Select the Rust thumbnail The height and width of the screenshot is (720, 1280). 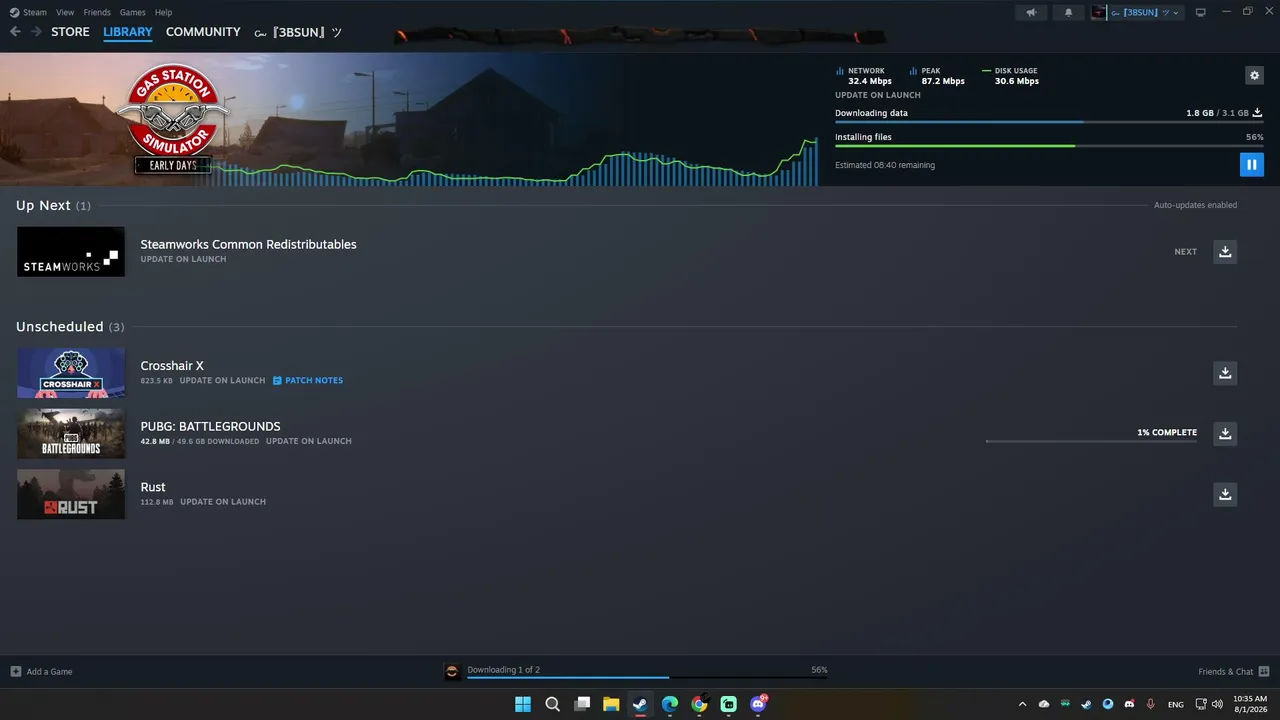[71, 494]
